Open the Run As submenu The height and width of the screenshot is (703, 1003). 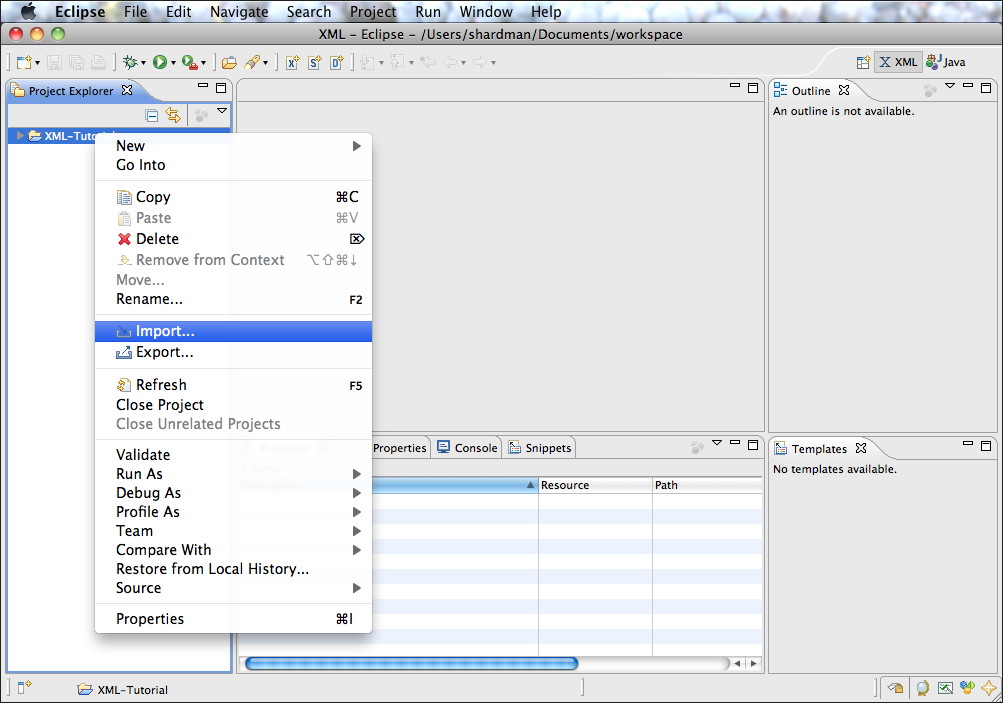(233, 474)
